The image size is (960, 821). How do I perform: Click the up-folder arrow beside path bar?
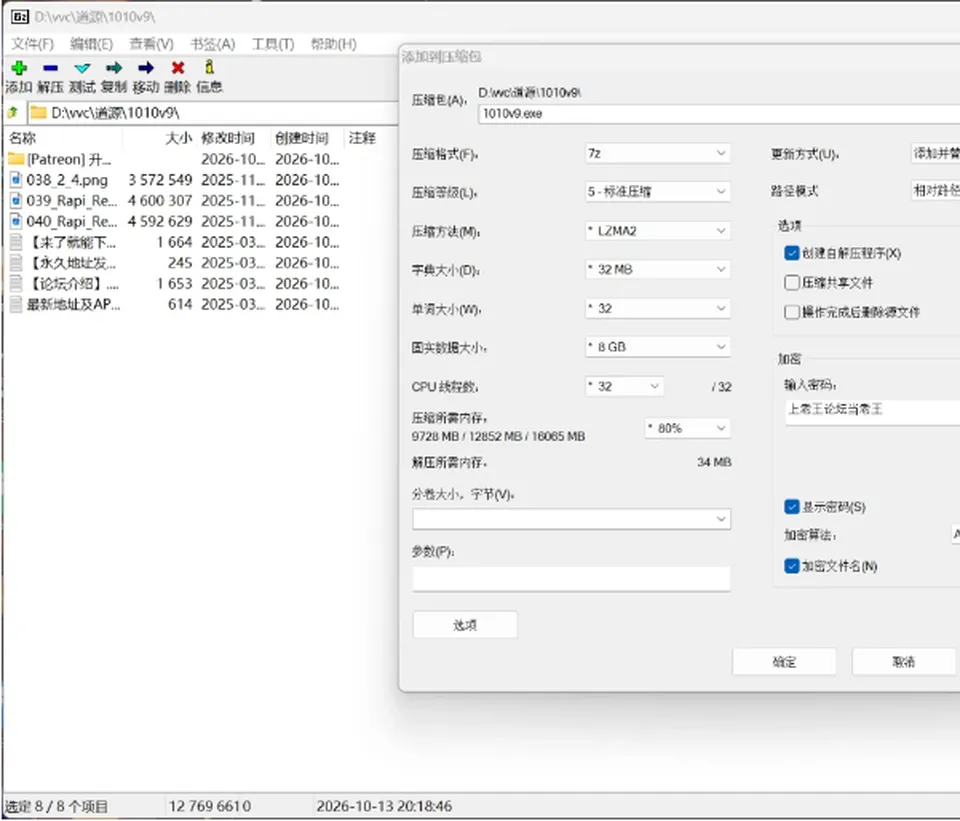(x=13, y=113)
